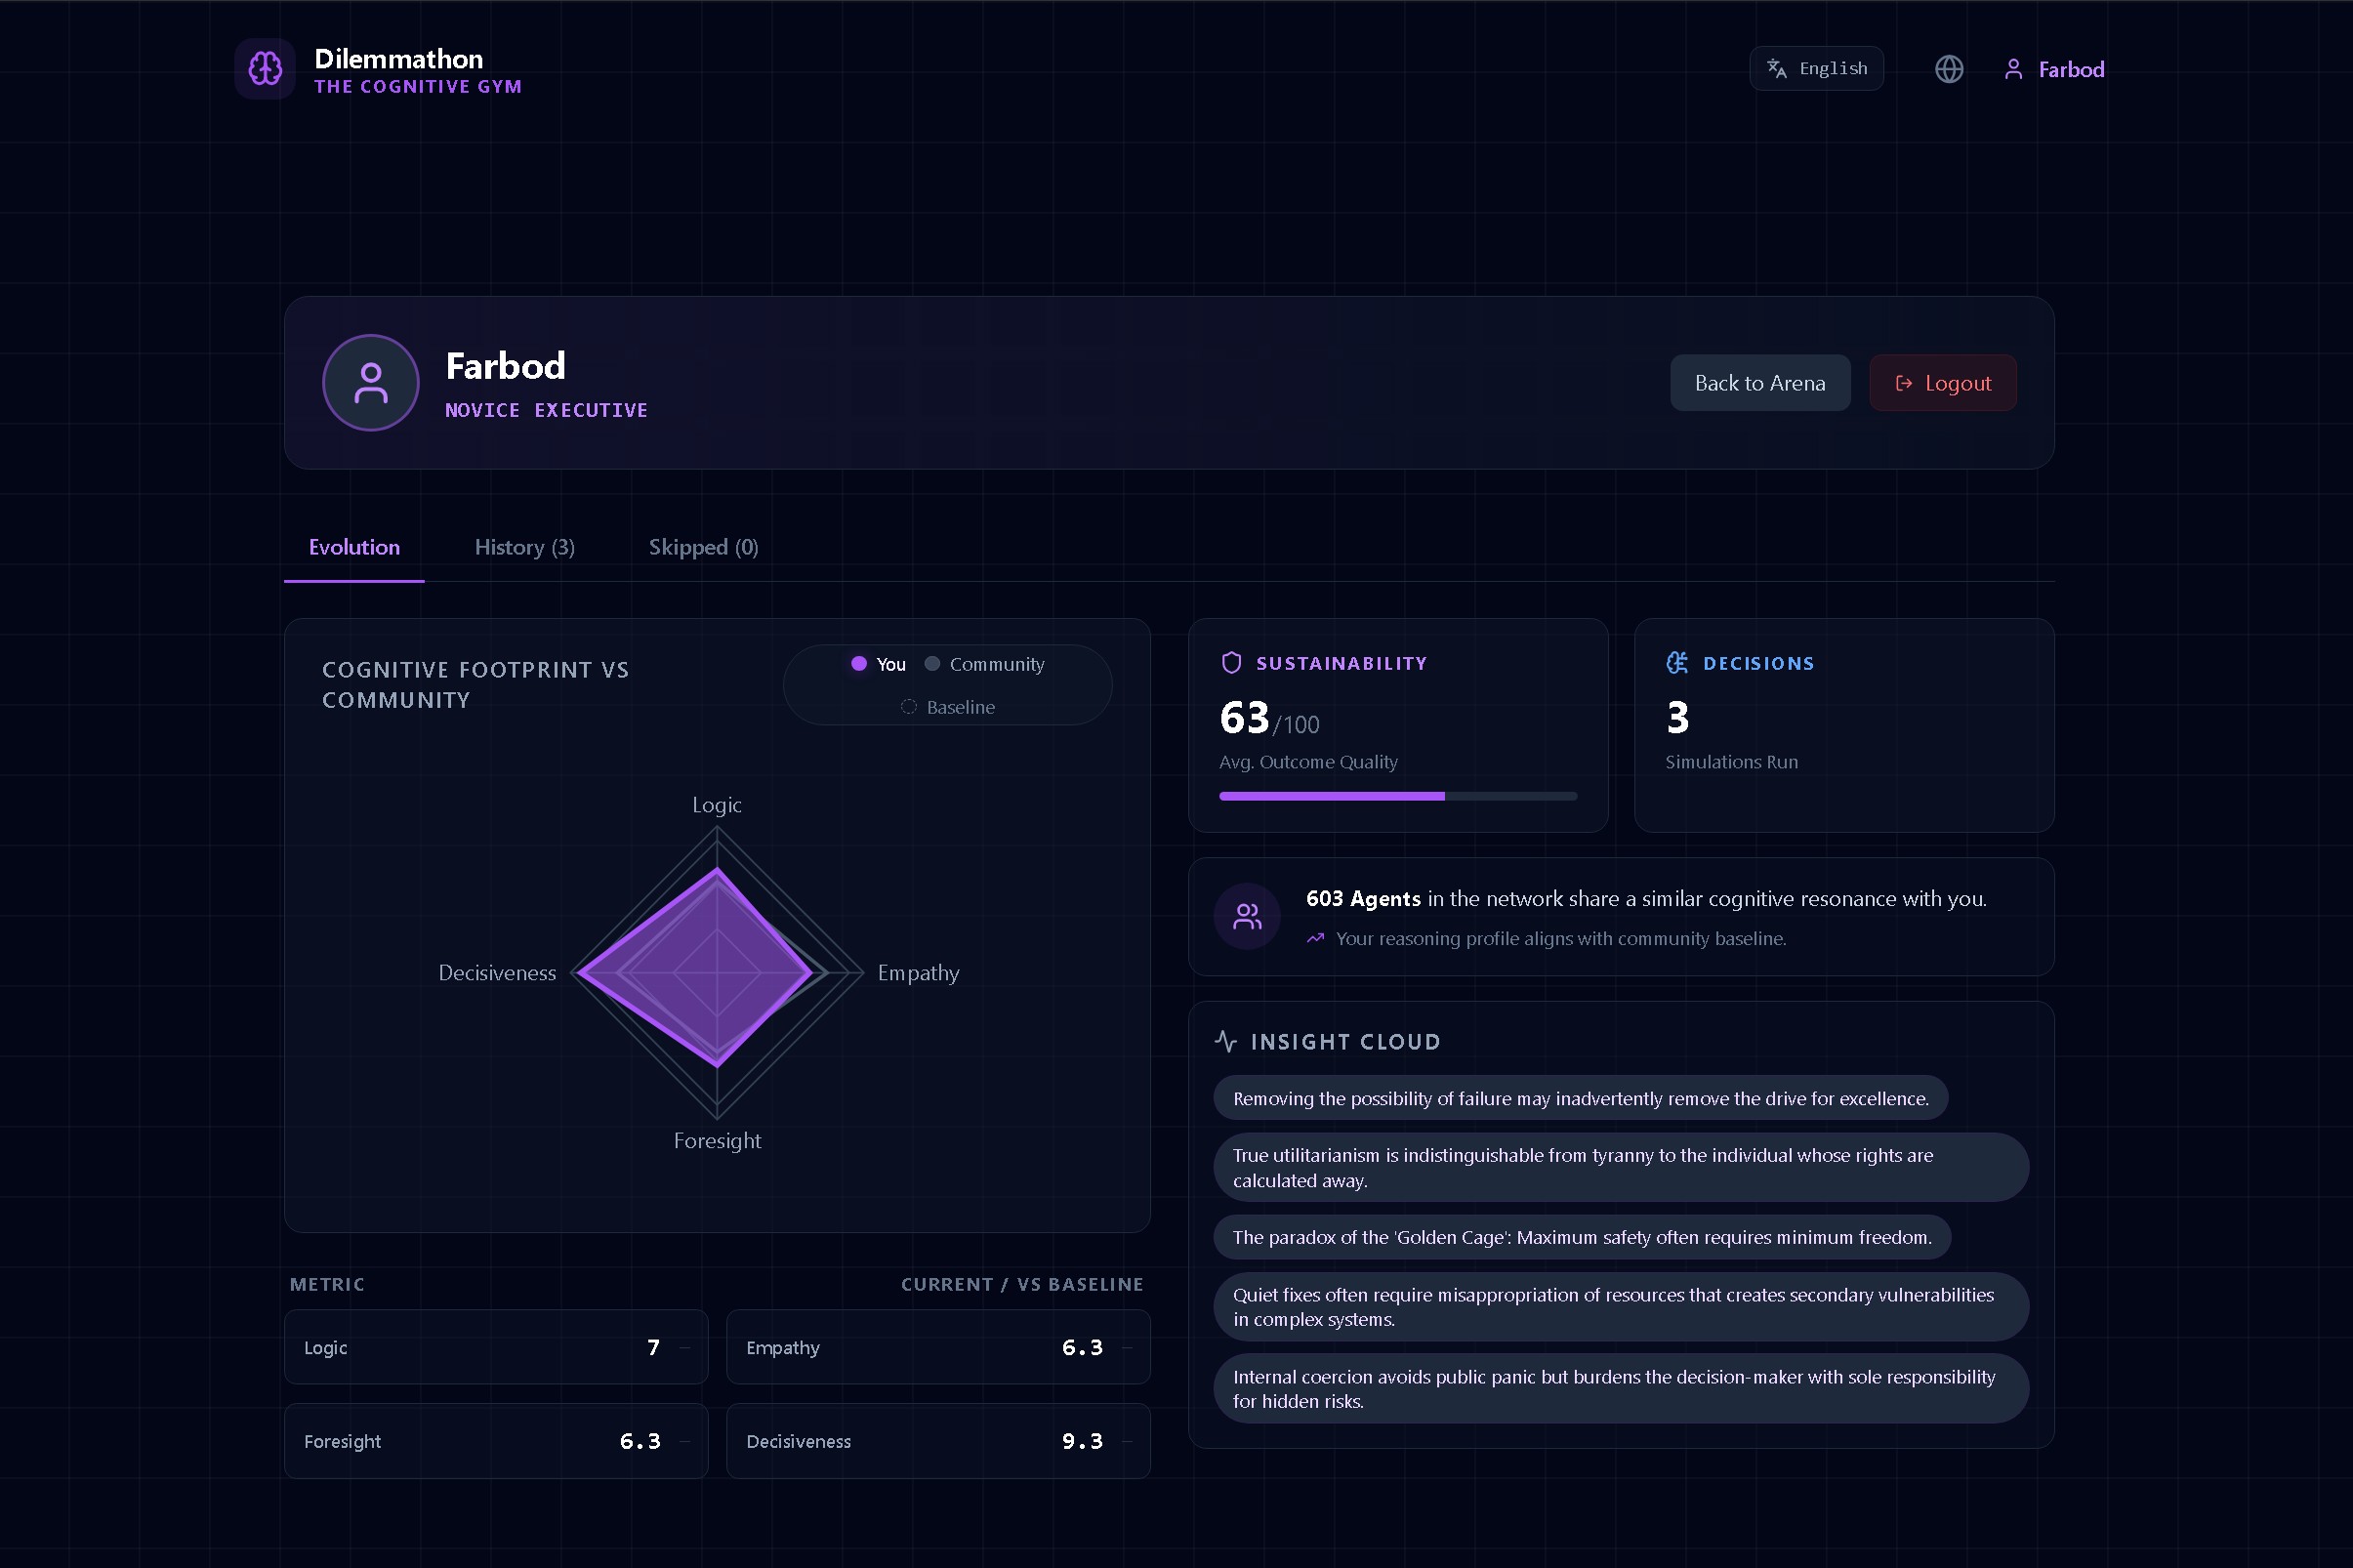The height and width of the screenshot is (1568, 2353).
Task: Click the translate icon beside English
Action: click(1776, 68)
